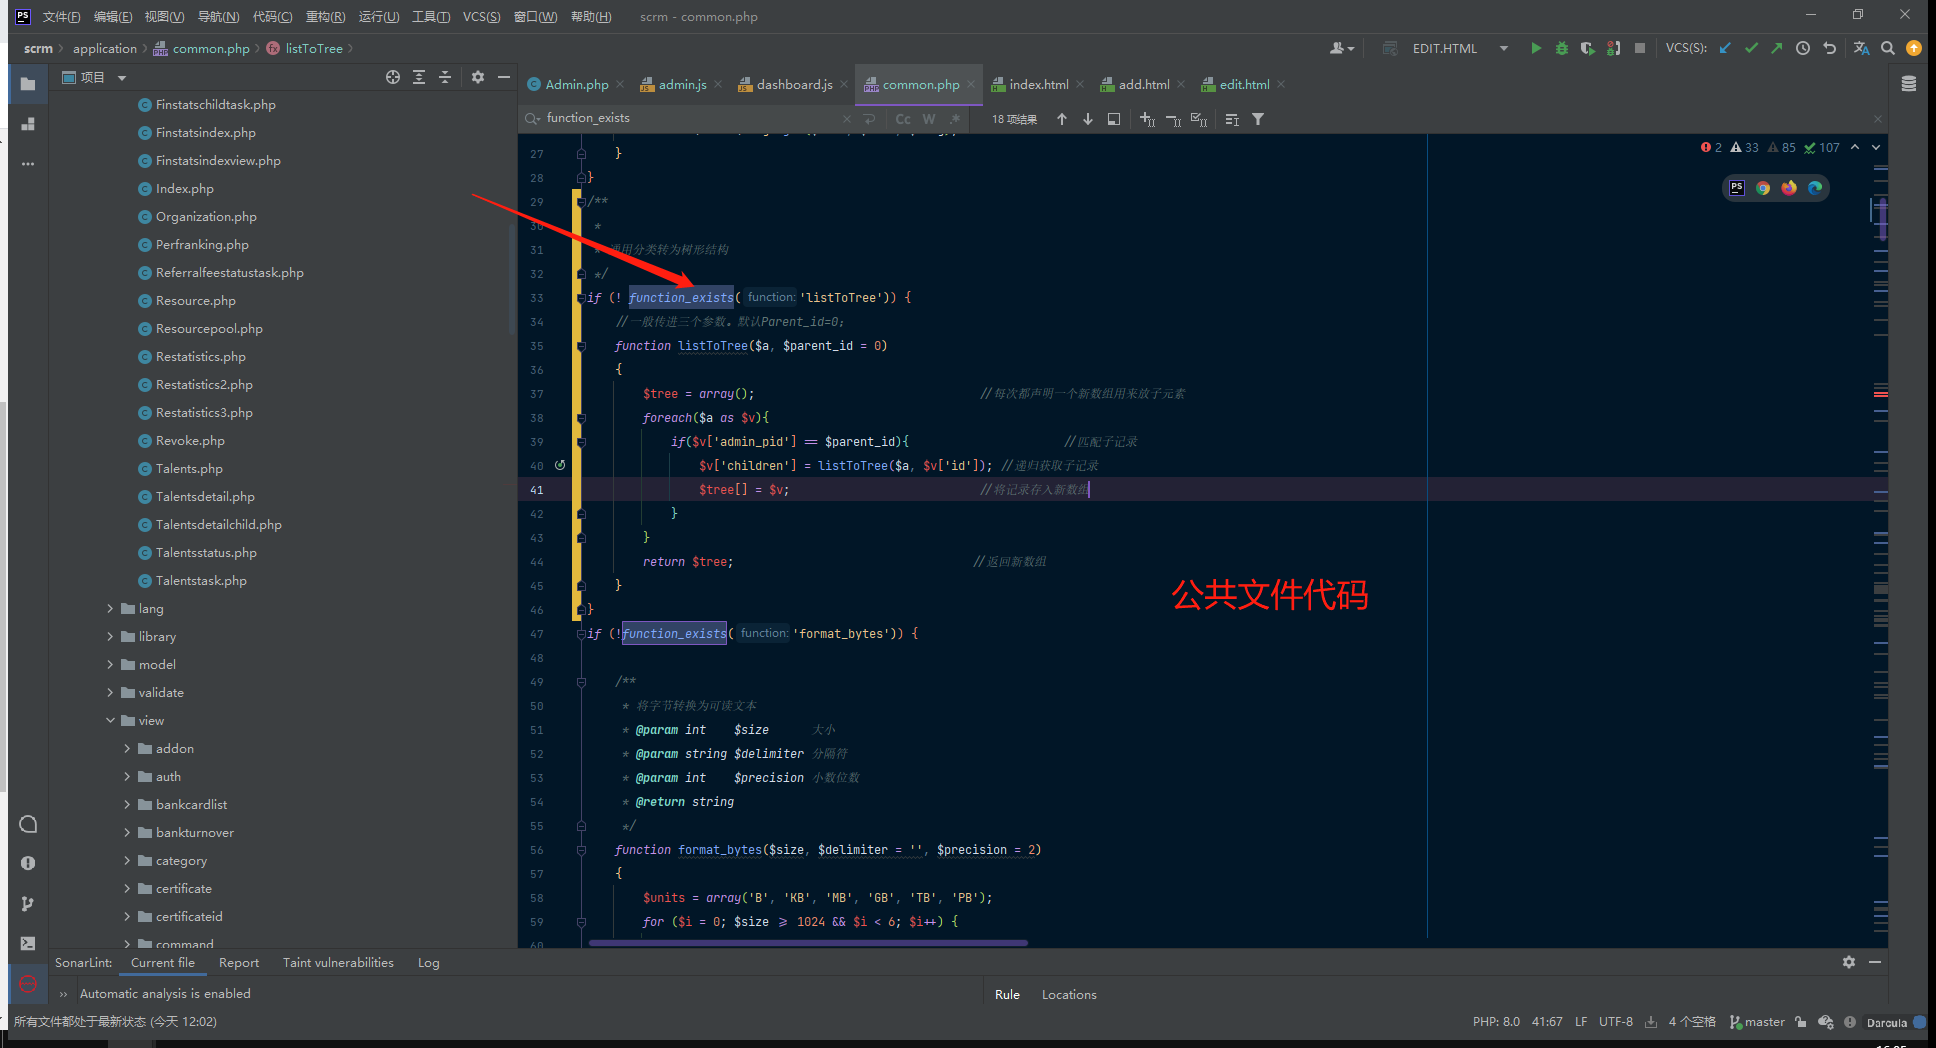Image resolution: width=1936 pixels, height=1048 pixels.
Task: Open project panel settings gear
Action: [478, 77]
